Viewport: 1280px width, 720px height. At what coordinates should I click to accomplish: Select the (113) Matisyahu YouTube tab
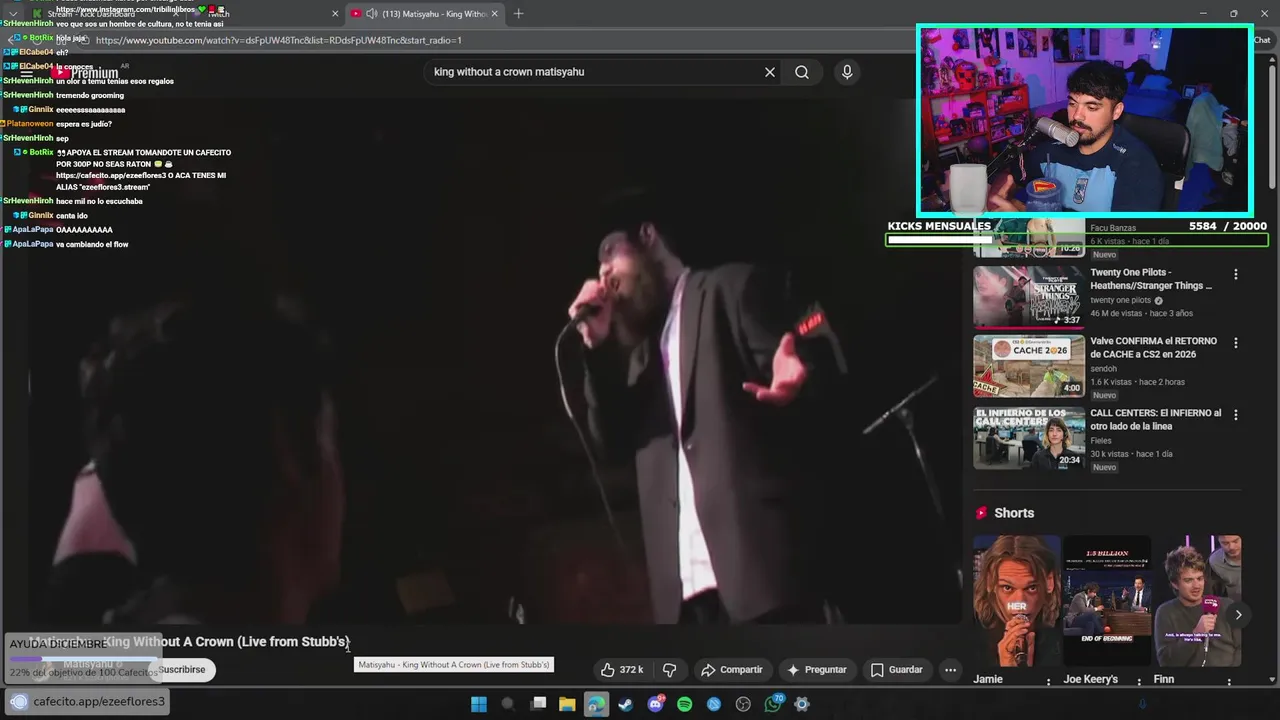[x=425, y=14]
